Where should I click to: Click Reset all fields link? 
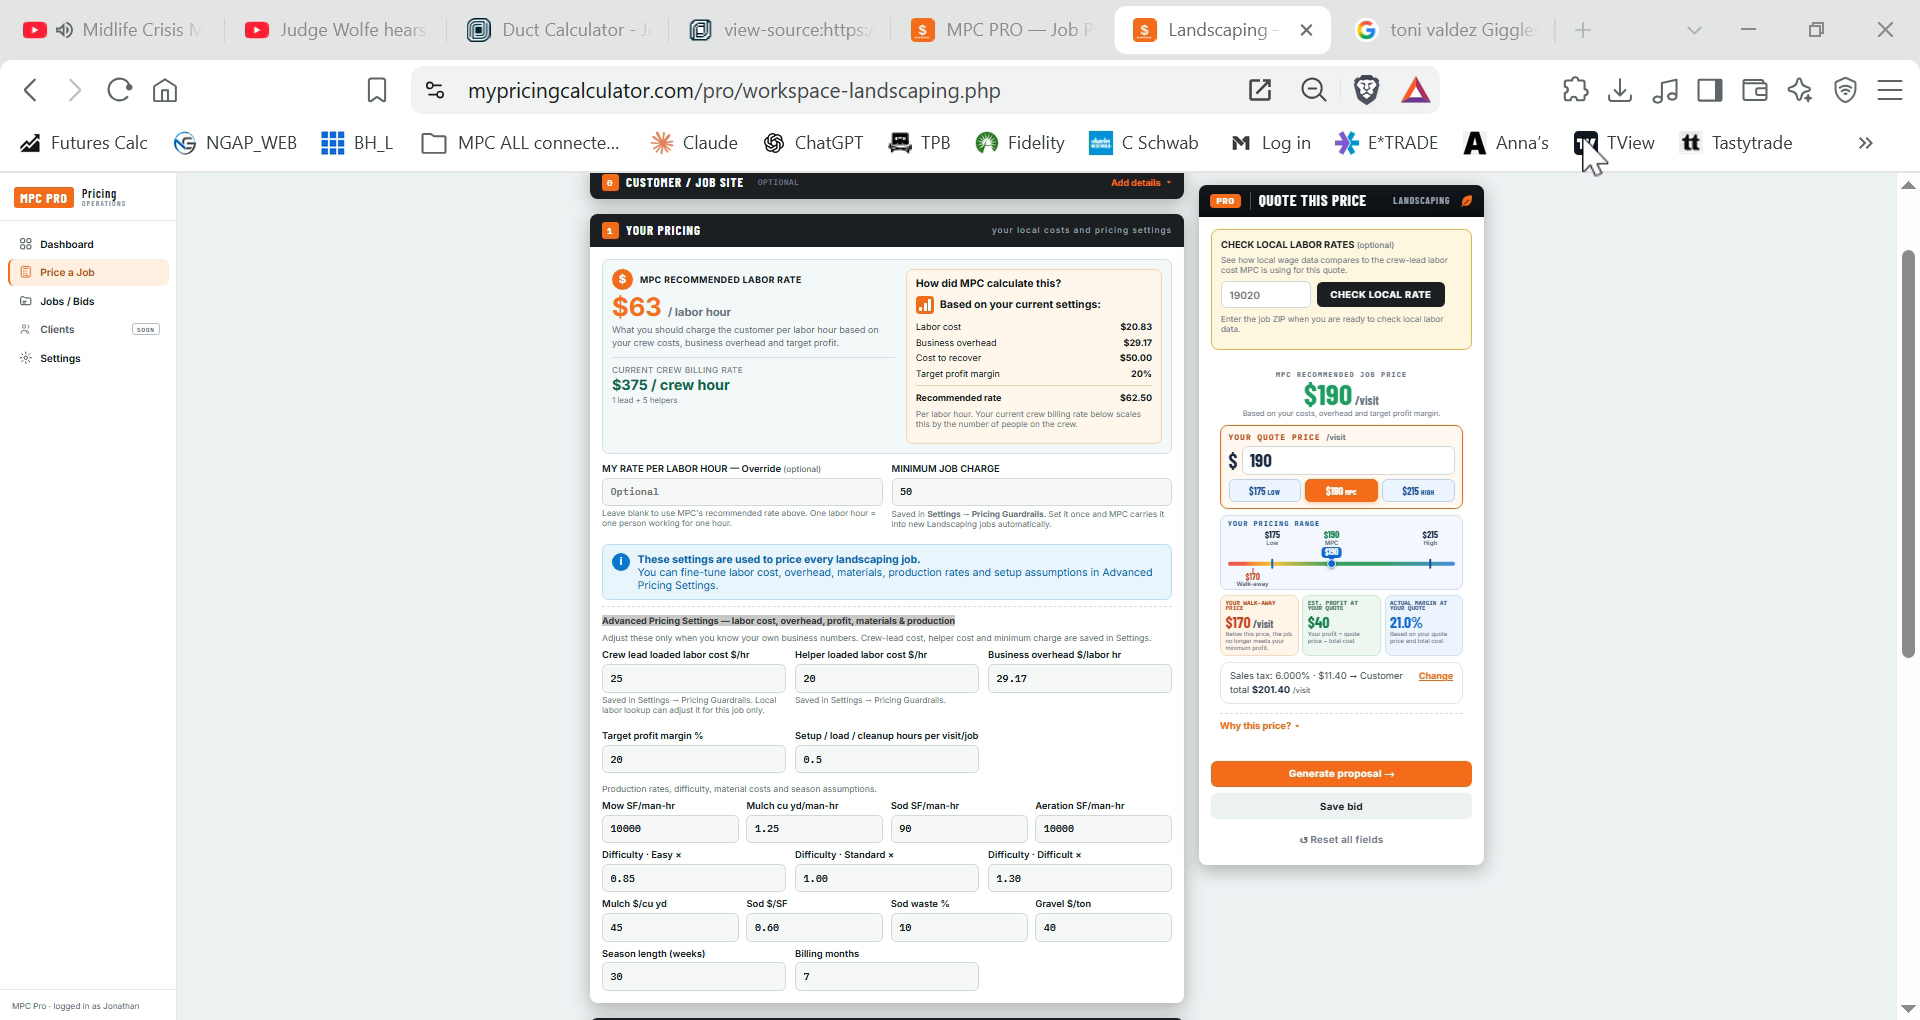click(1341, 840)
